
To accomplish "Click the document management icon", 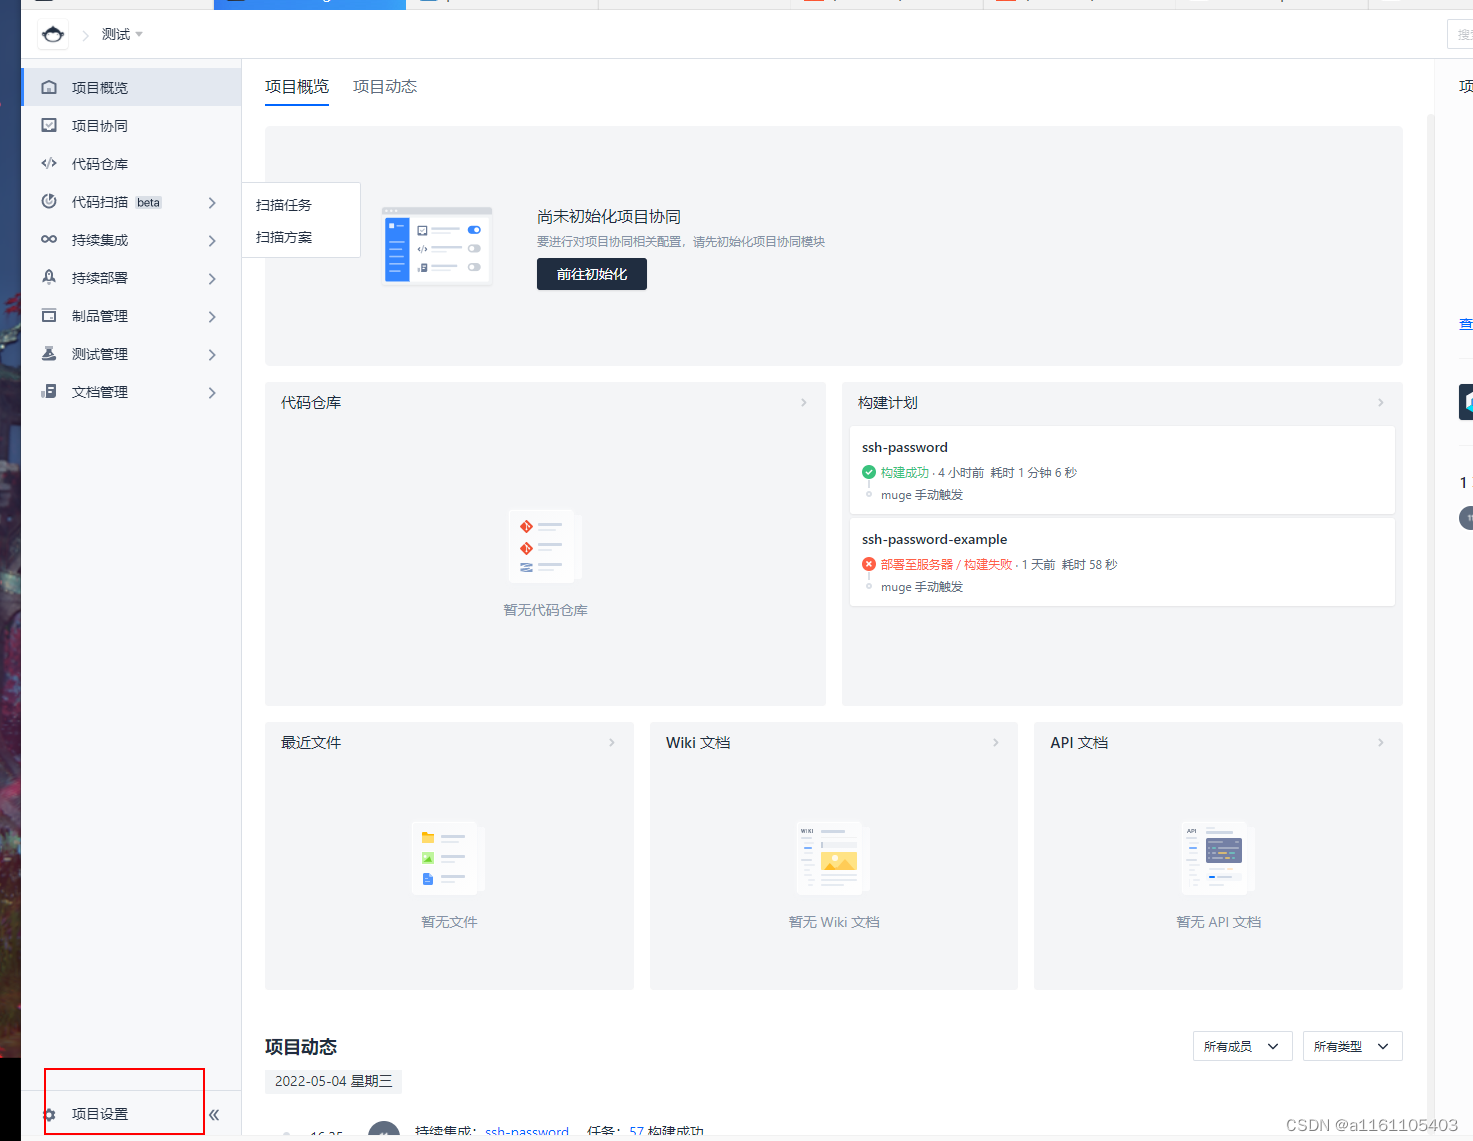I will pyautogui.click(x=49, y=391).
